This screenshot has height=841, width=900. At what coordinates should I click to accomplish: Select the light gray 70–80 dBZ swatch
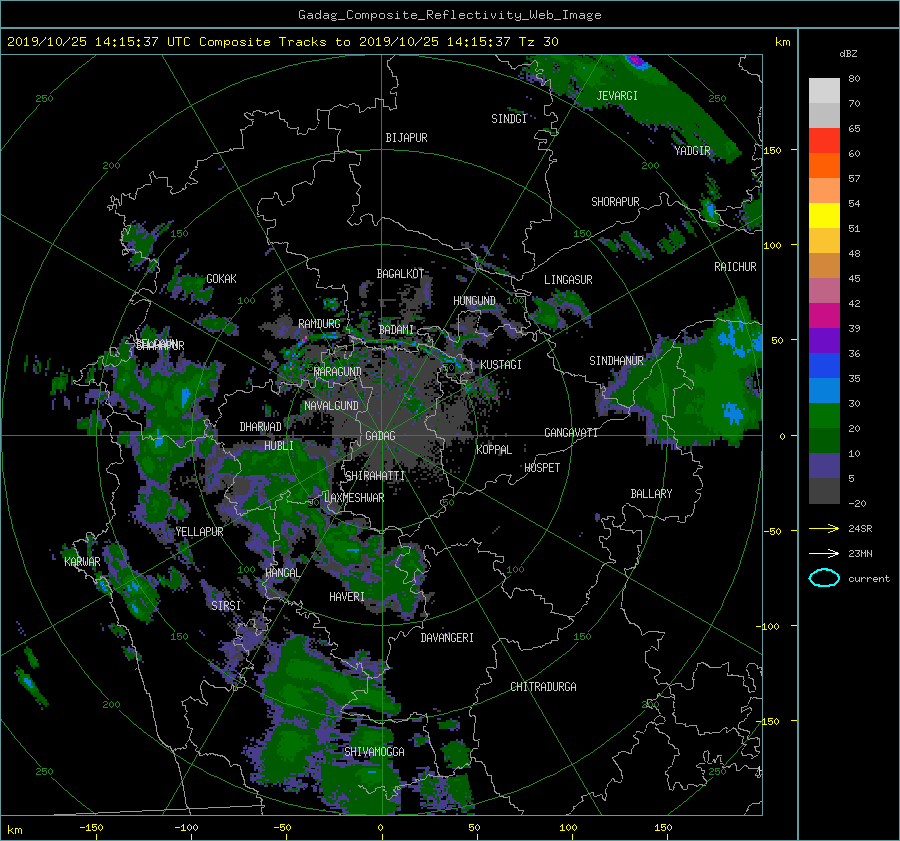(824, 90)
